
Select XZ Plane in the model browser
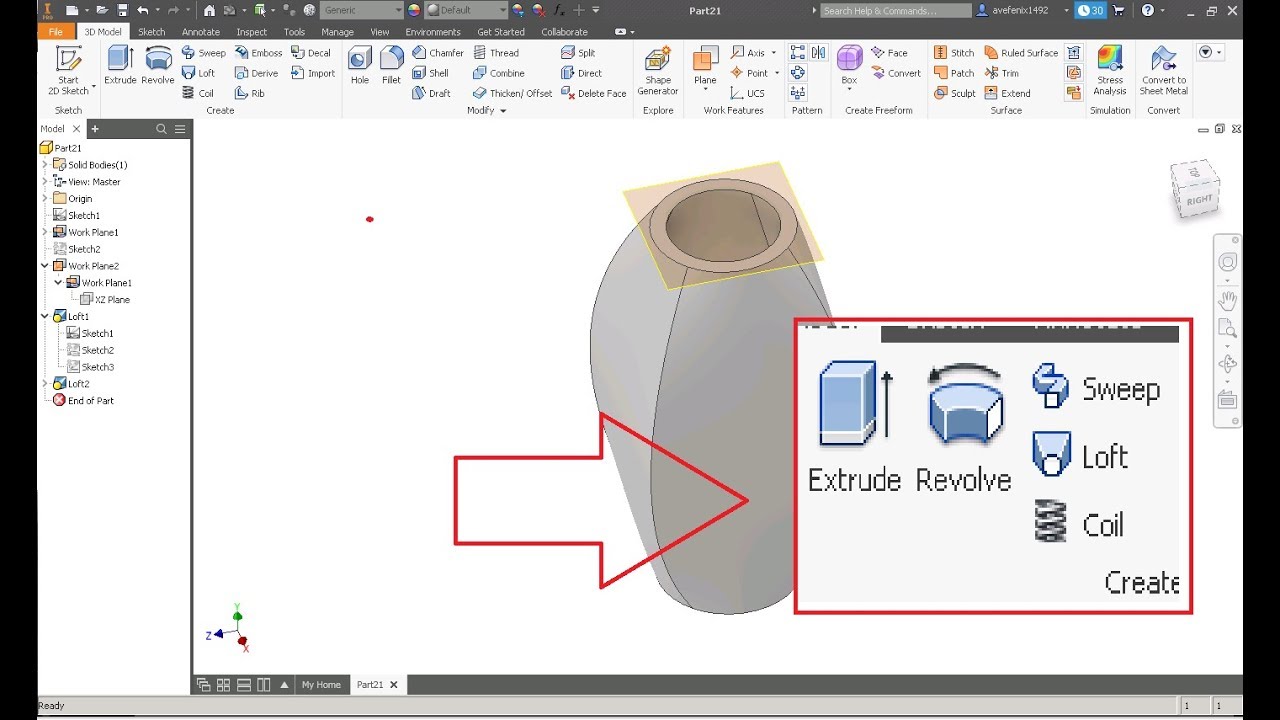click(x=105, y=299)
